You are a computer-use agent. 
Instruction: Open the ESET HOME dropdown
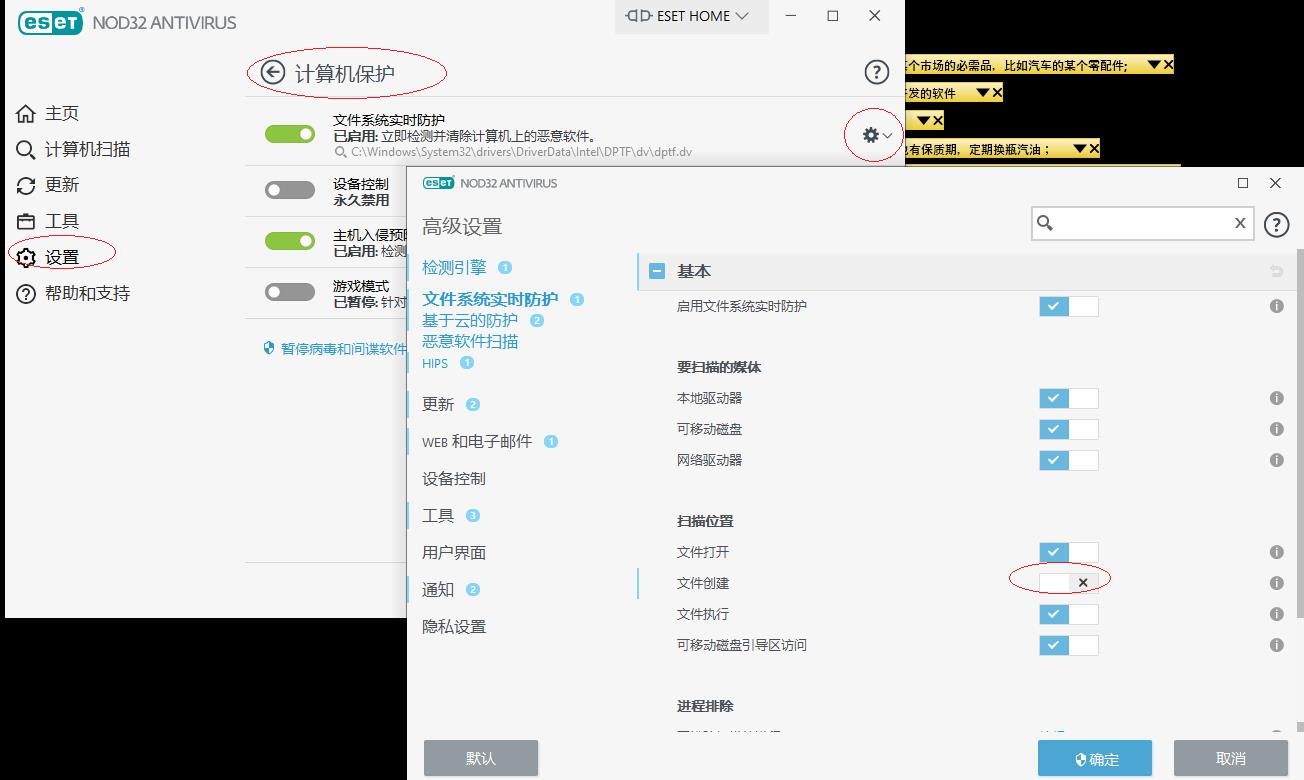(692, 16)
